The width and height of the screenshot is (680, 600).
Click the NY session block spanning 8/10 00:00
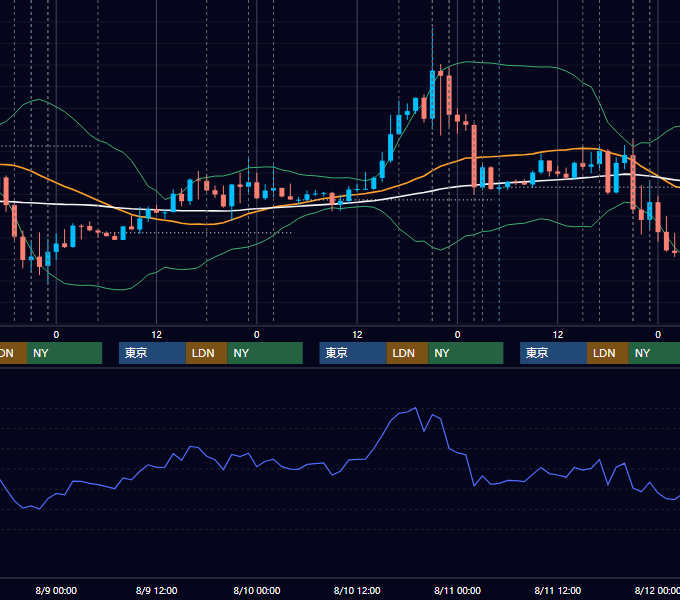[265, 353]
